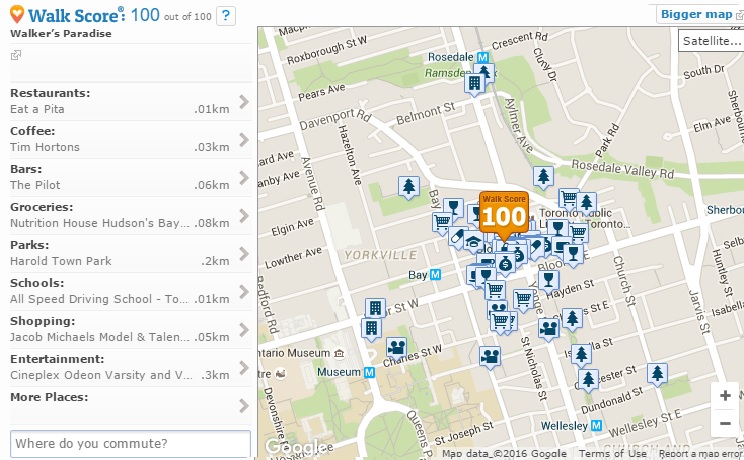744x460 pixels.
Task: Select the tree marker on Gloucester St near Yonge
Action: coord(588,379)
